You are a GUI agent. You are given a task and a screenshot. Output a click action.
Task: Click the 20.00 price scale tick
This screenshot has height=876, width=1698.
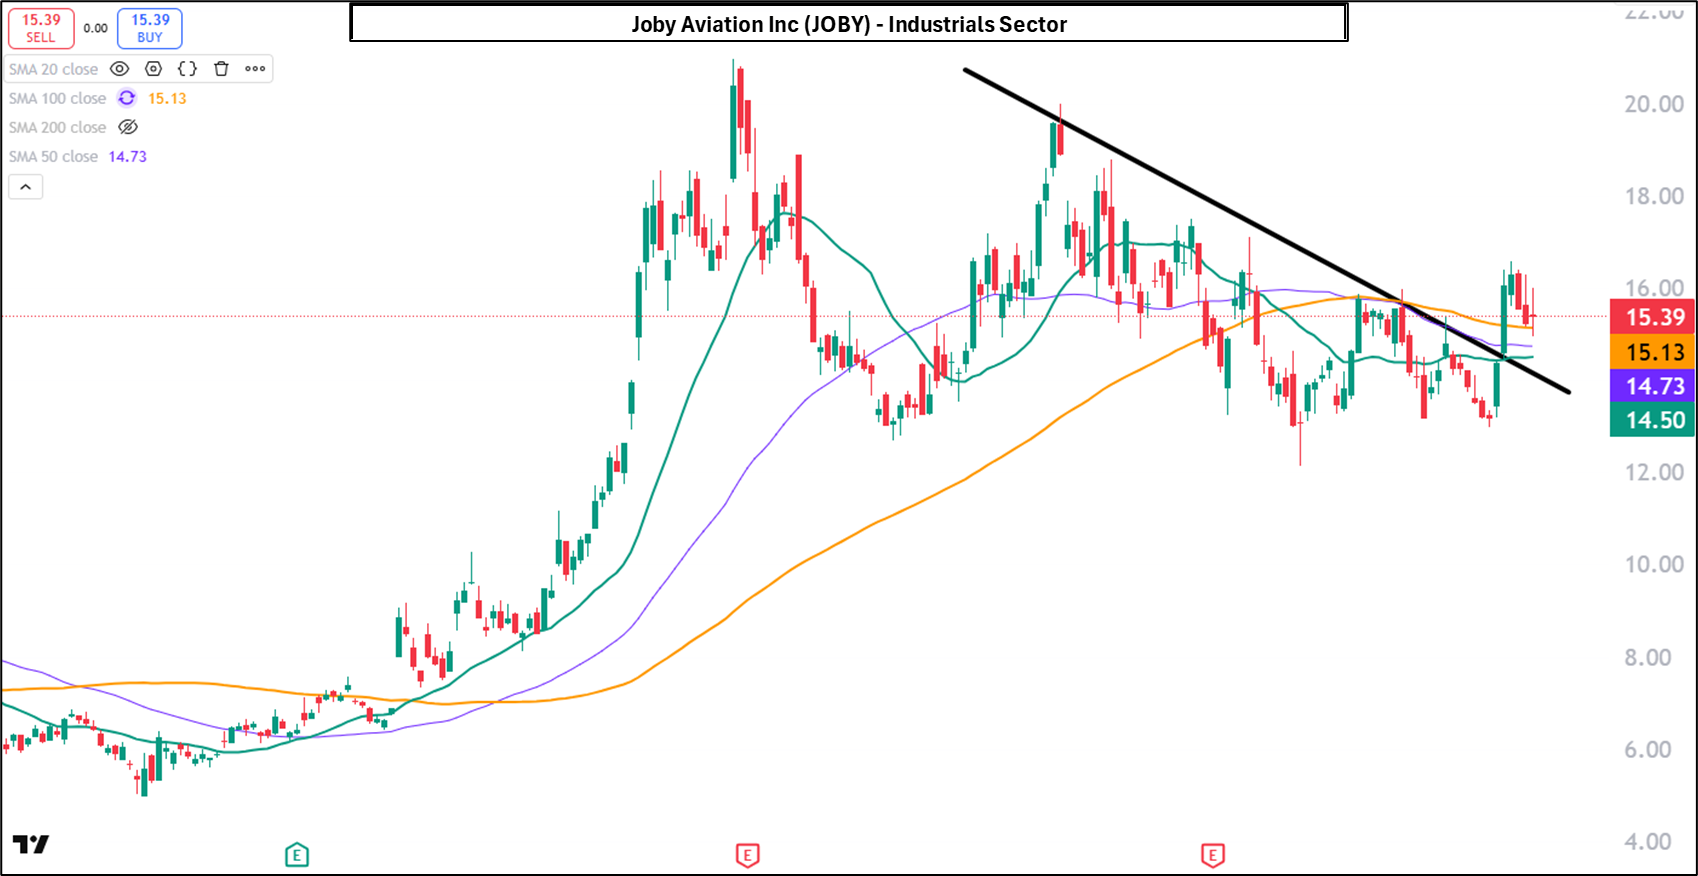[x=1654, y=104]
